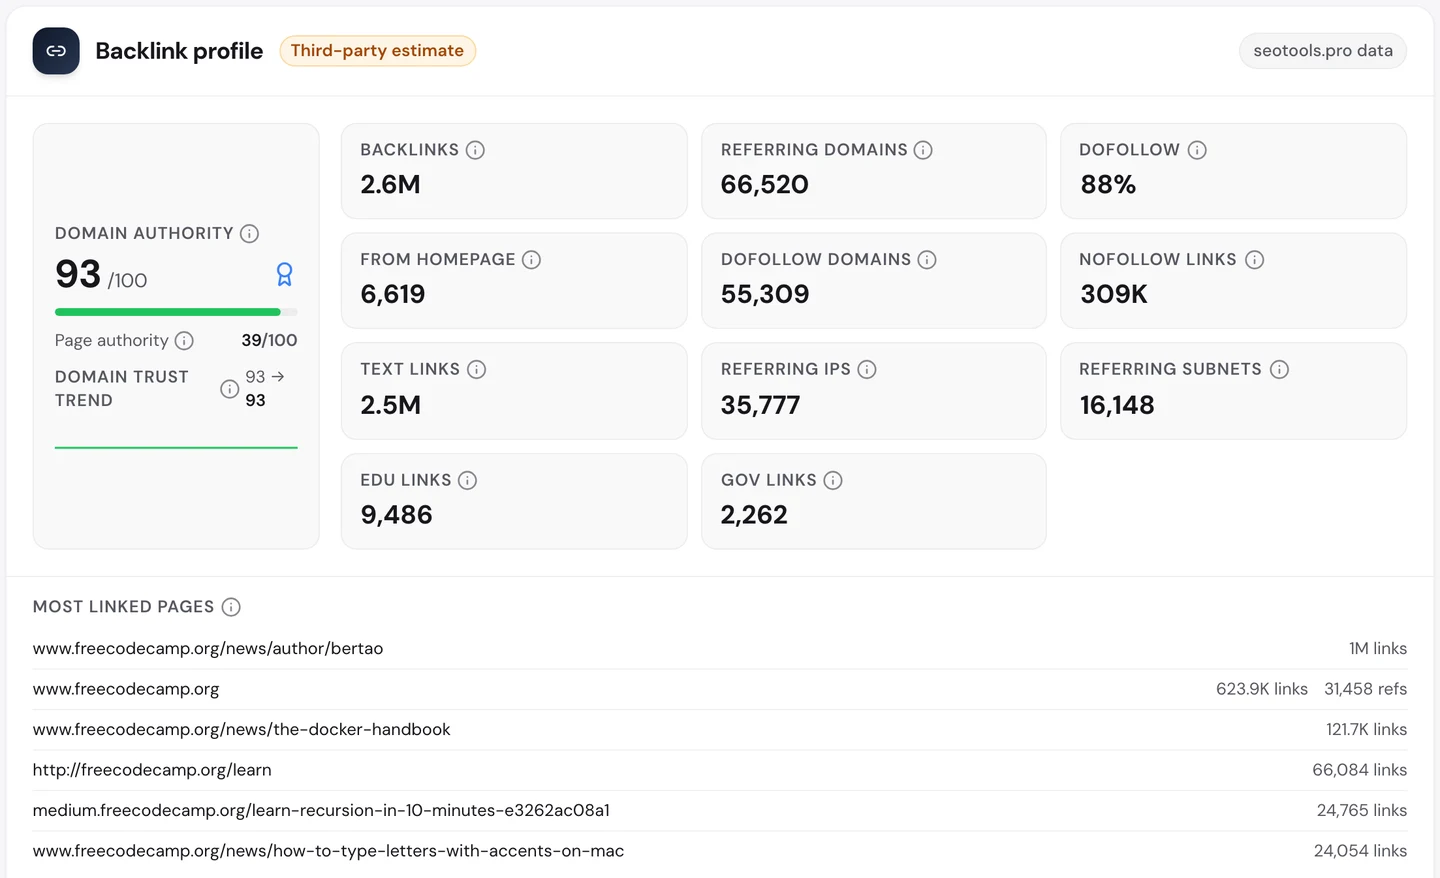1440x878 pixels.
Task: Click the 6,619 from homepage value
Action: [x=393, y=295]
